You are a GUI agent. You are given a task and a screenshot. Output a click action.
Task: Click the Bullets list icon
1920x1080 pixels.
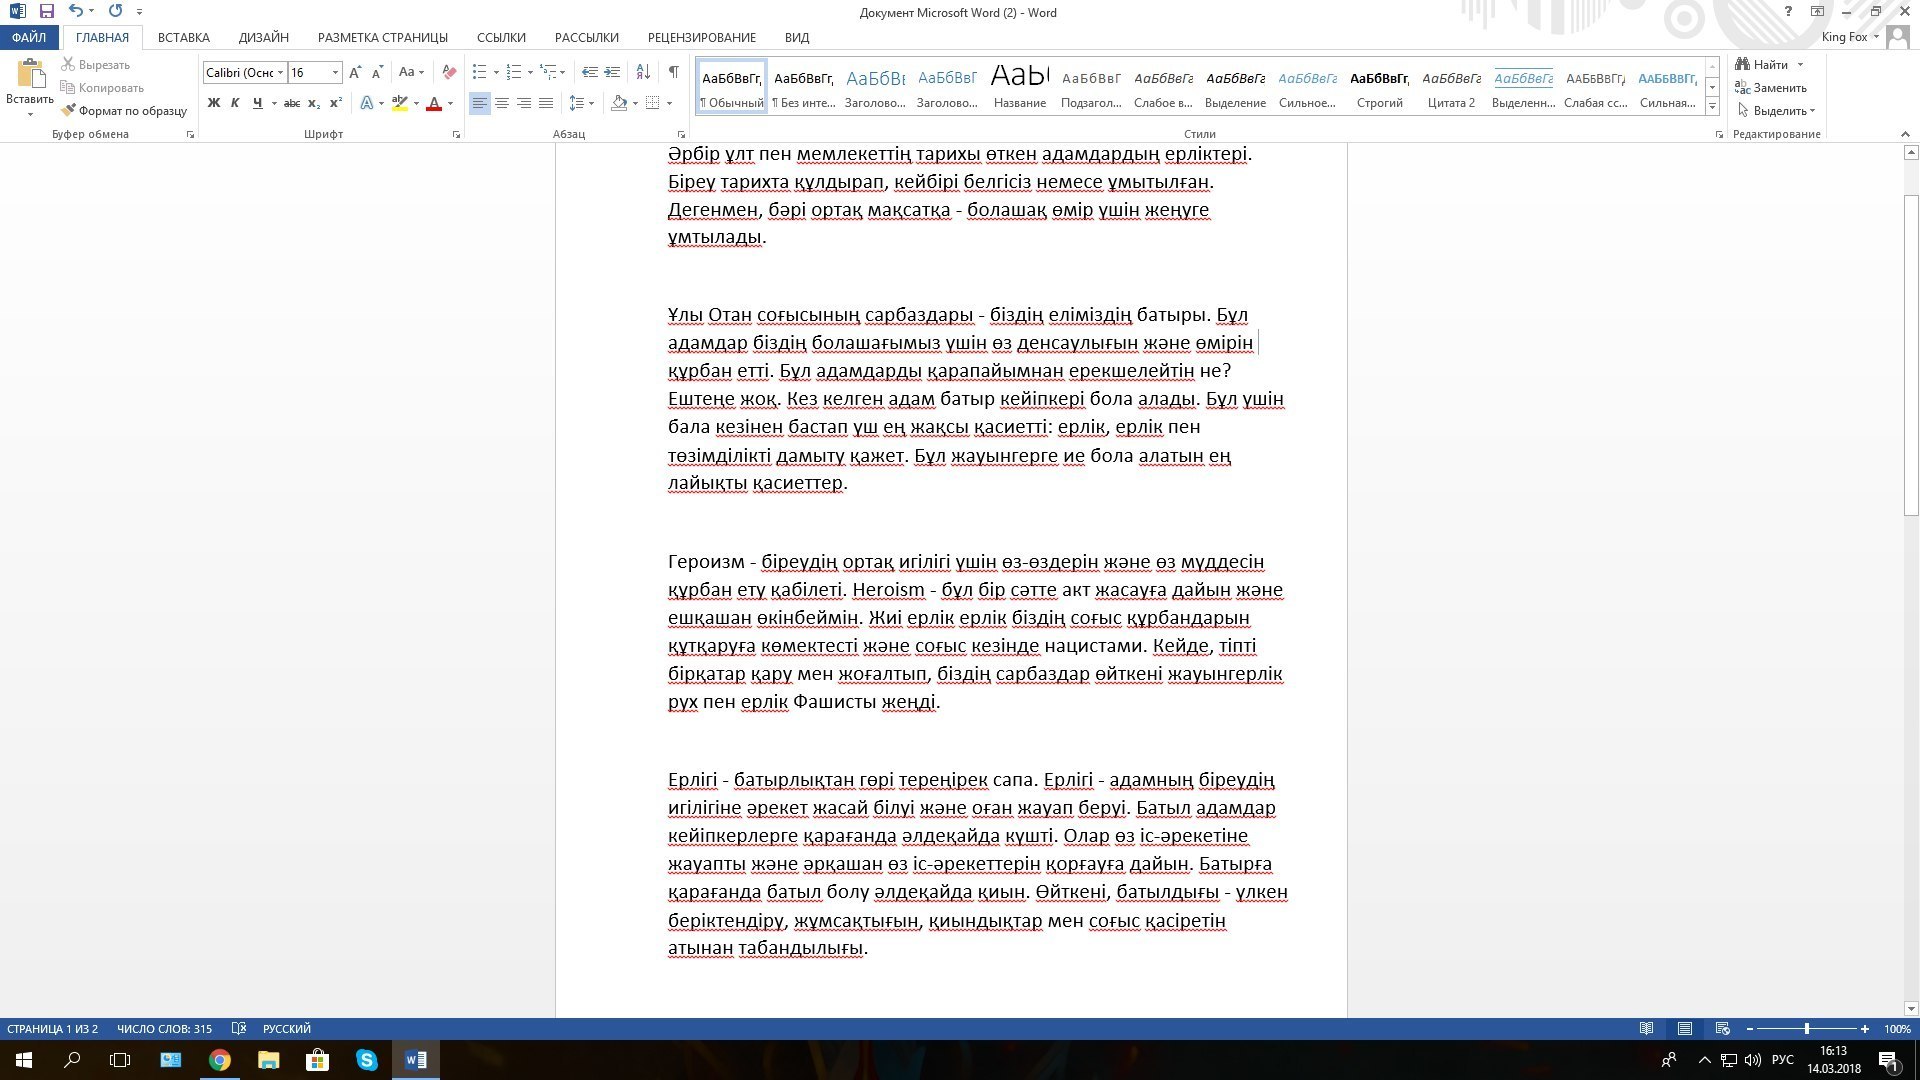tap(480, 72)
